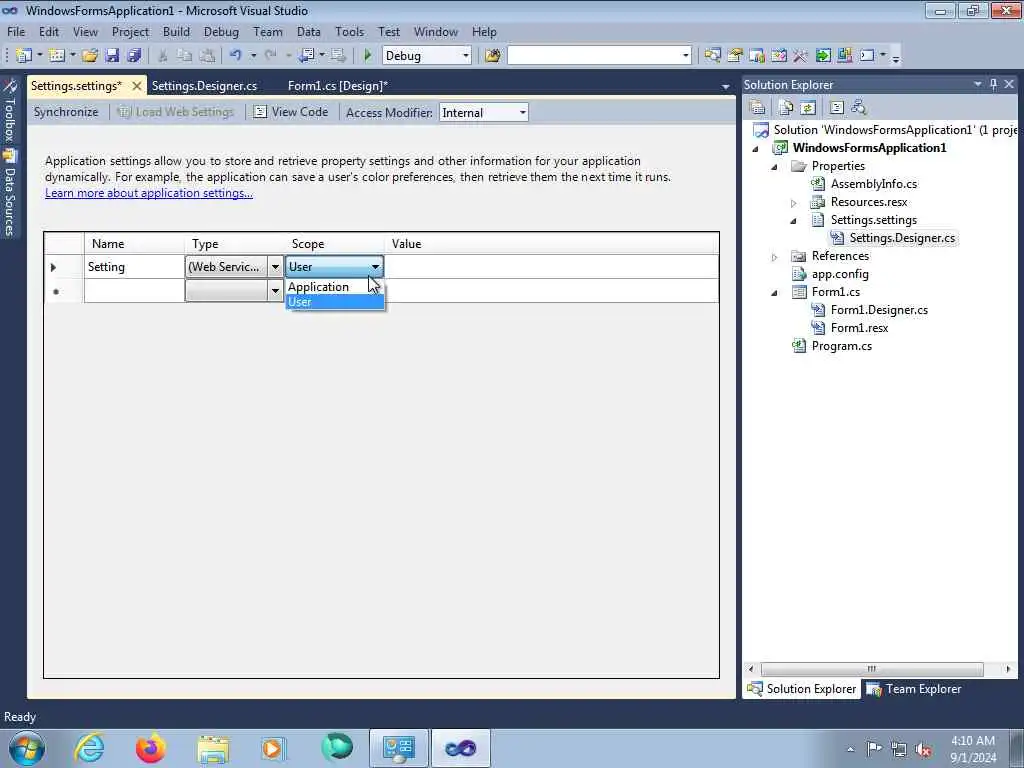
Task: Select app.config in Solution Explorer
Action: pyautogui.click(x=840, y=274)
